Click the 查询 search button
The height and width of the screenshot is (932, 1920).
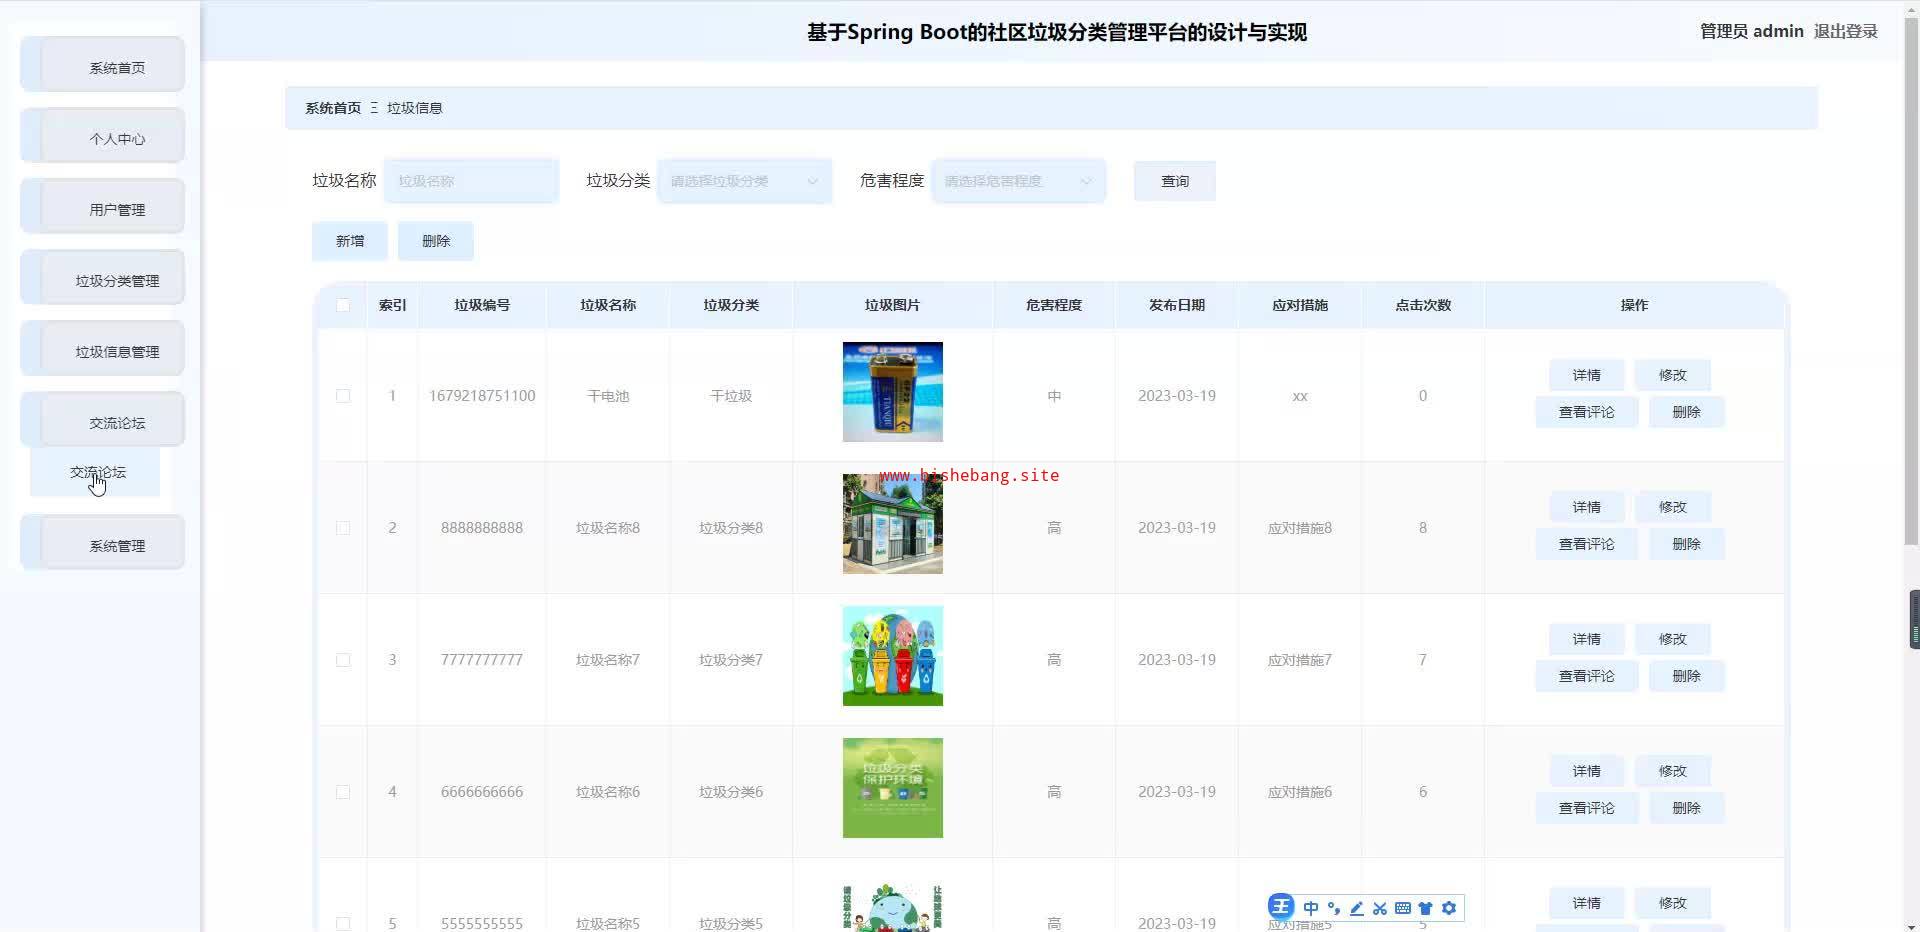coord(1174,181)
